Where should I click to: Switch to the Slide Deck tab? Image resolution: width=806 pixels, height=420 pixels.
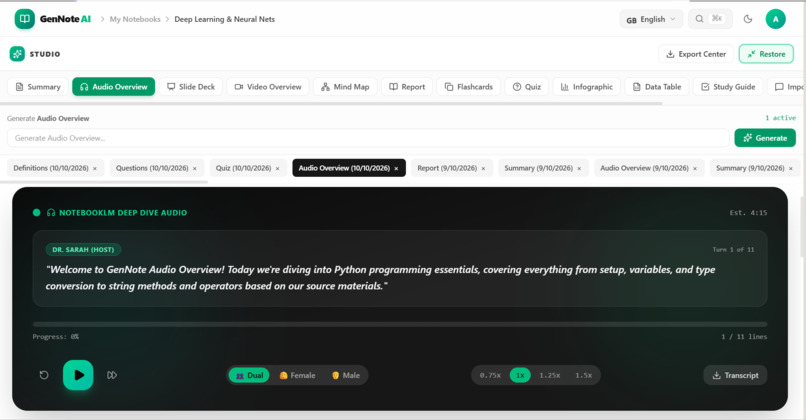191,87
